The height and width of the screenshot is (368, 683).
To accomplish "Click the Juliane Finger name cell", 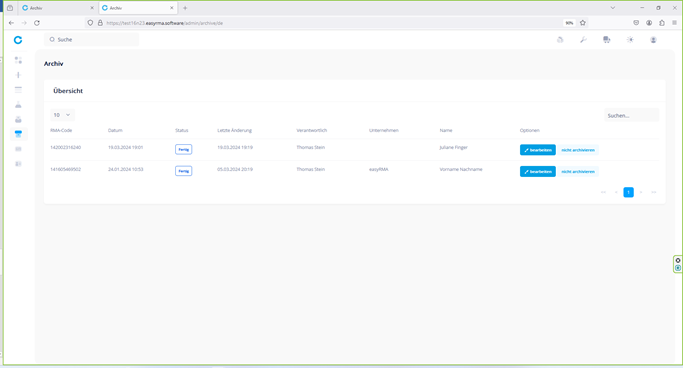I will [x=453, y=147].
